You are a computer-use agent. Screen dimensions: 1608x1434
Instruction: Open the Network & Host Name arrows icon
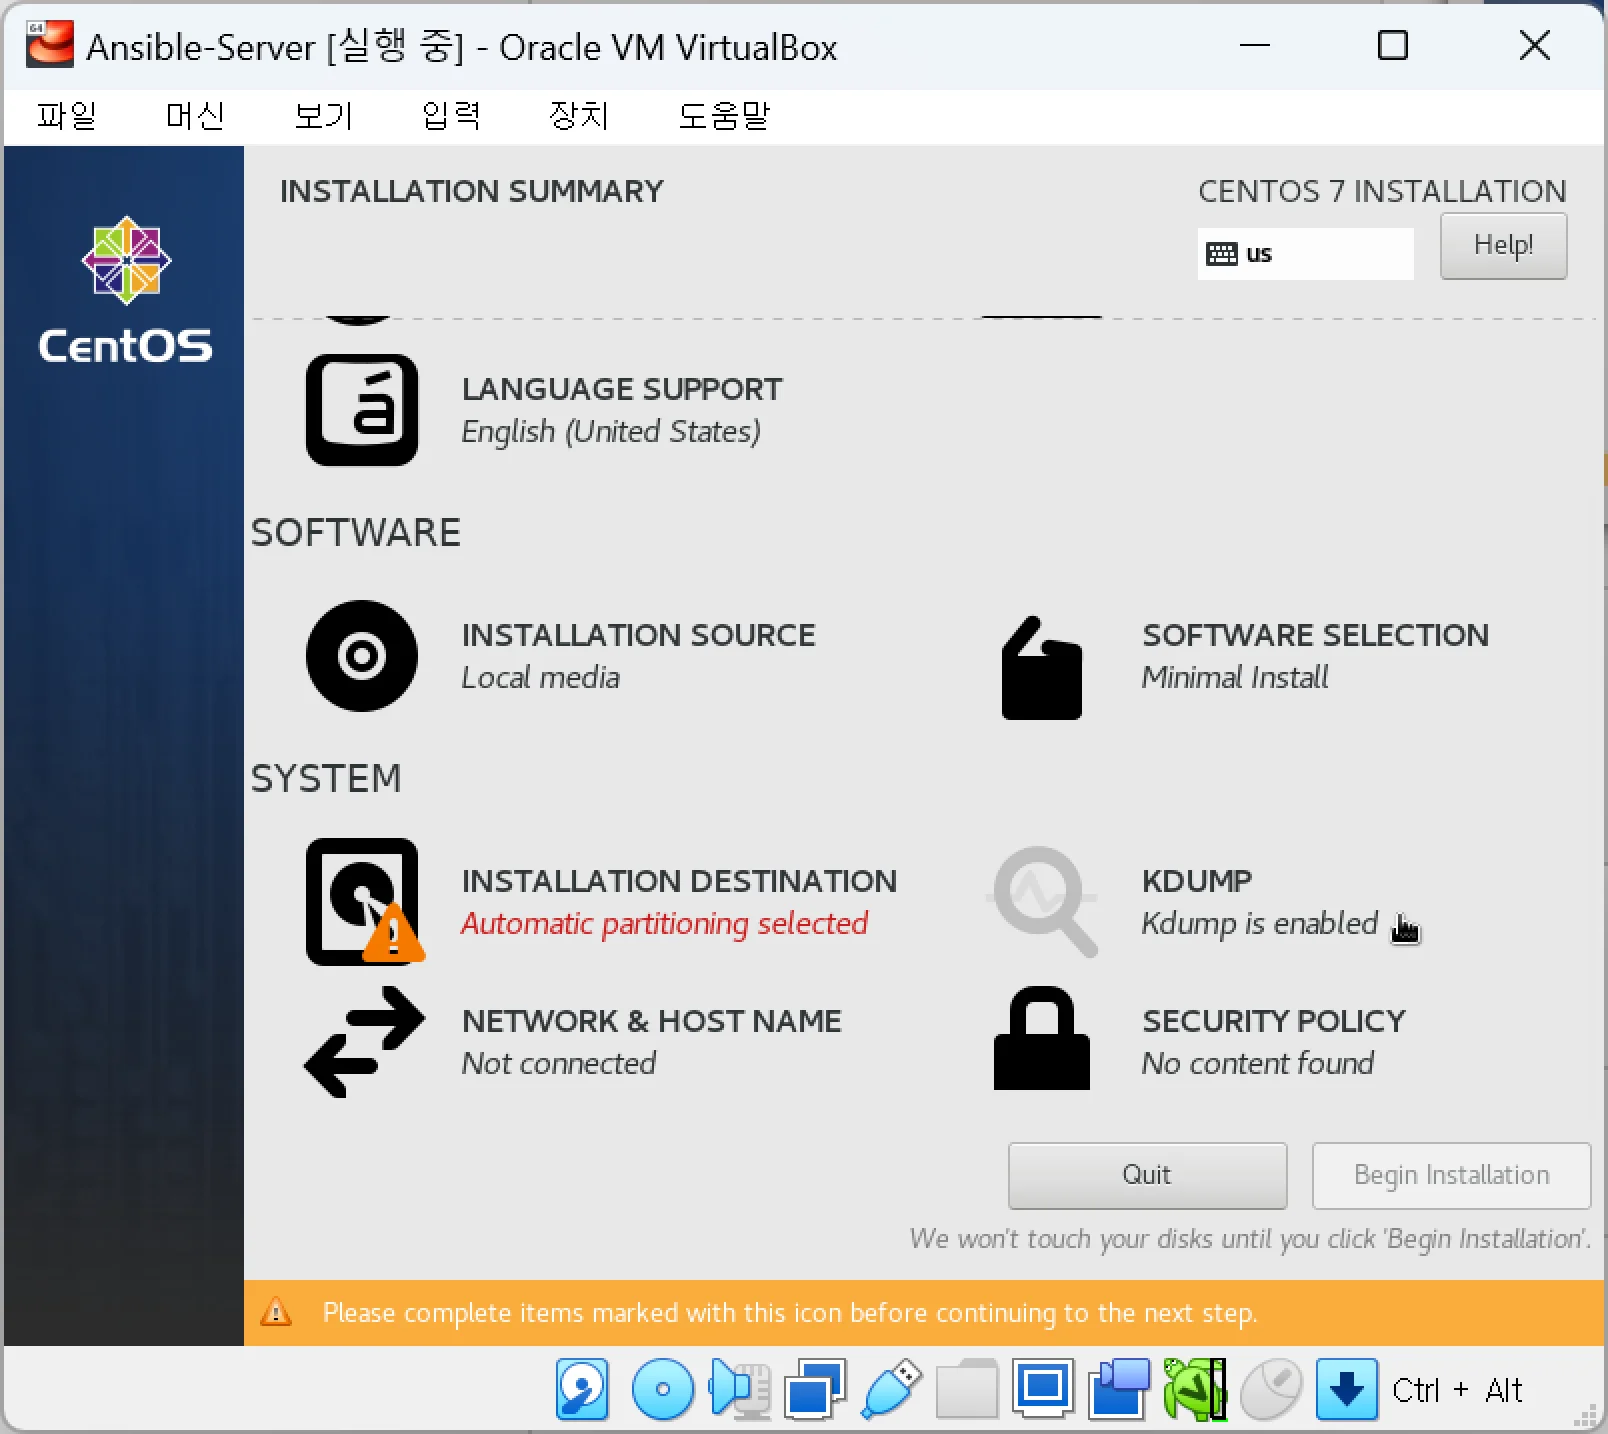pyautogui.click(x=364, y=1042)
